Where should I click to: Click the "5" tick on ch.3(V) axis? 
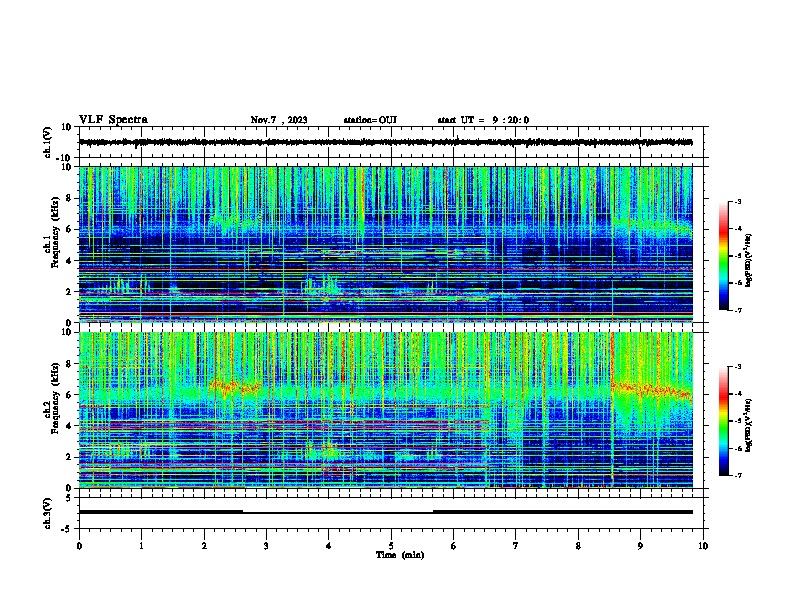(x=70, y=498)
